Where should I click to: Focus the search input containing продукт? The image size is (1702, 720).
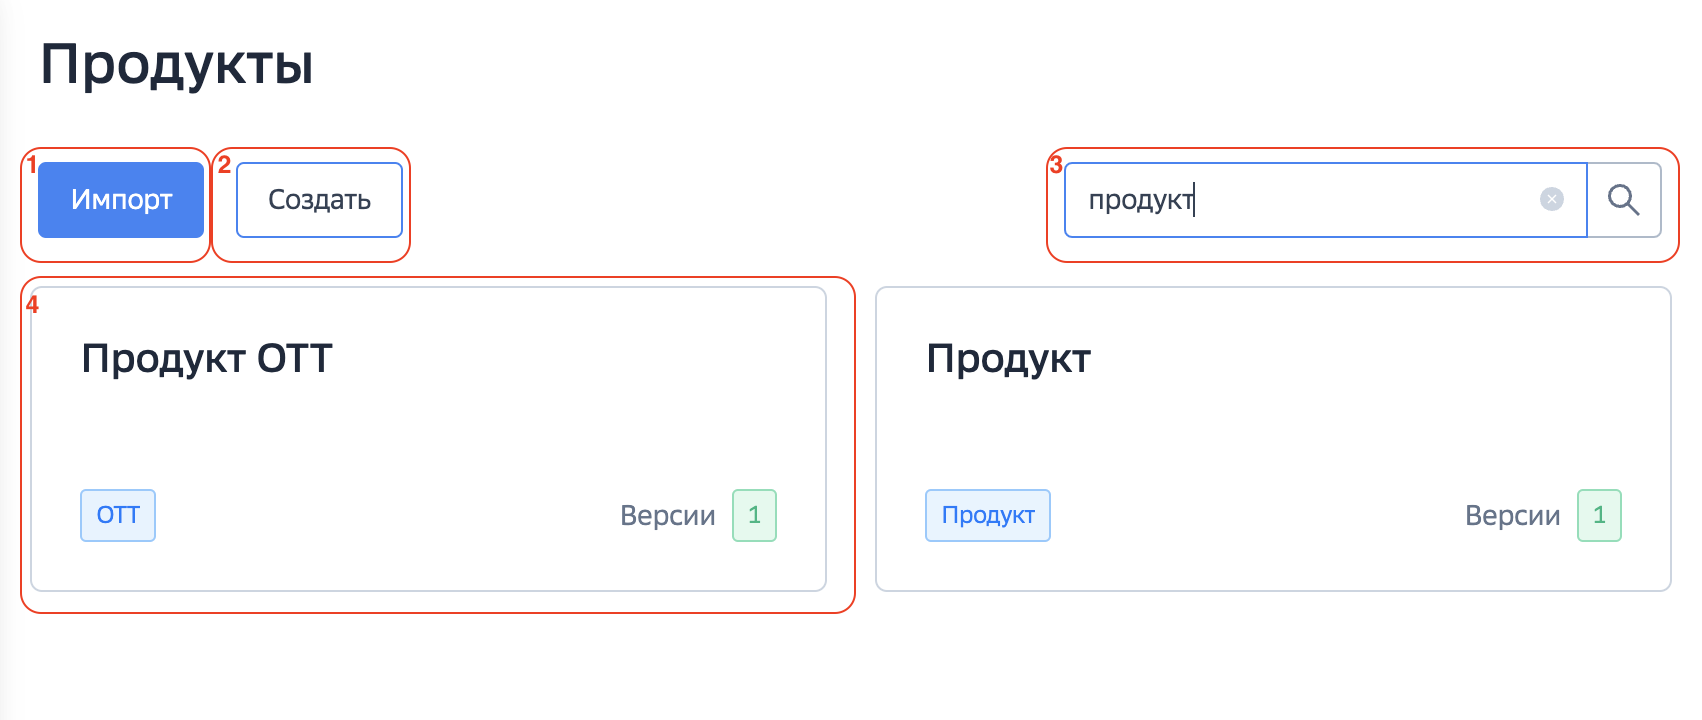(x=1300, y=200)
